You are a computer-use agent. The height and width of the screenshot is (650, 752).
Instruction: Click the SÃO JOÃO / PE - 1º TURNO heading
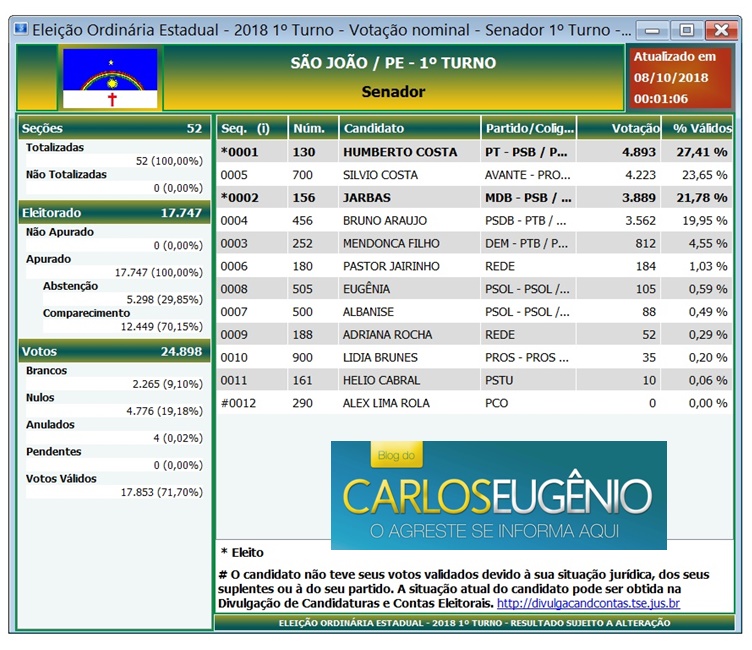pos(393,63)
